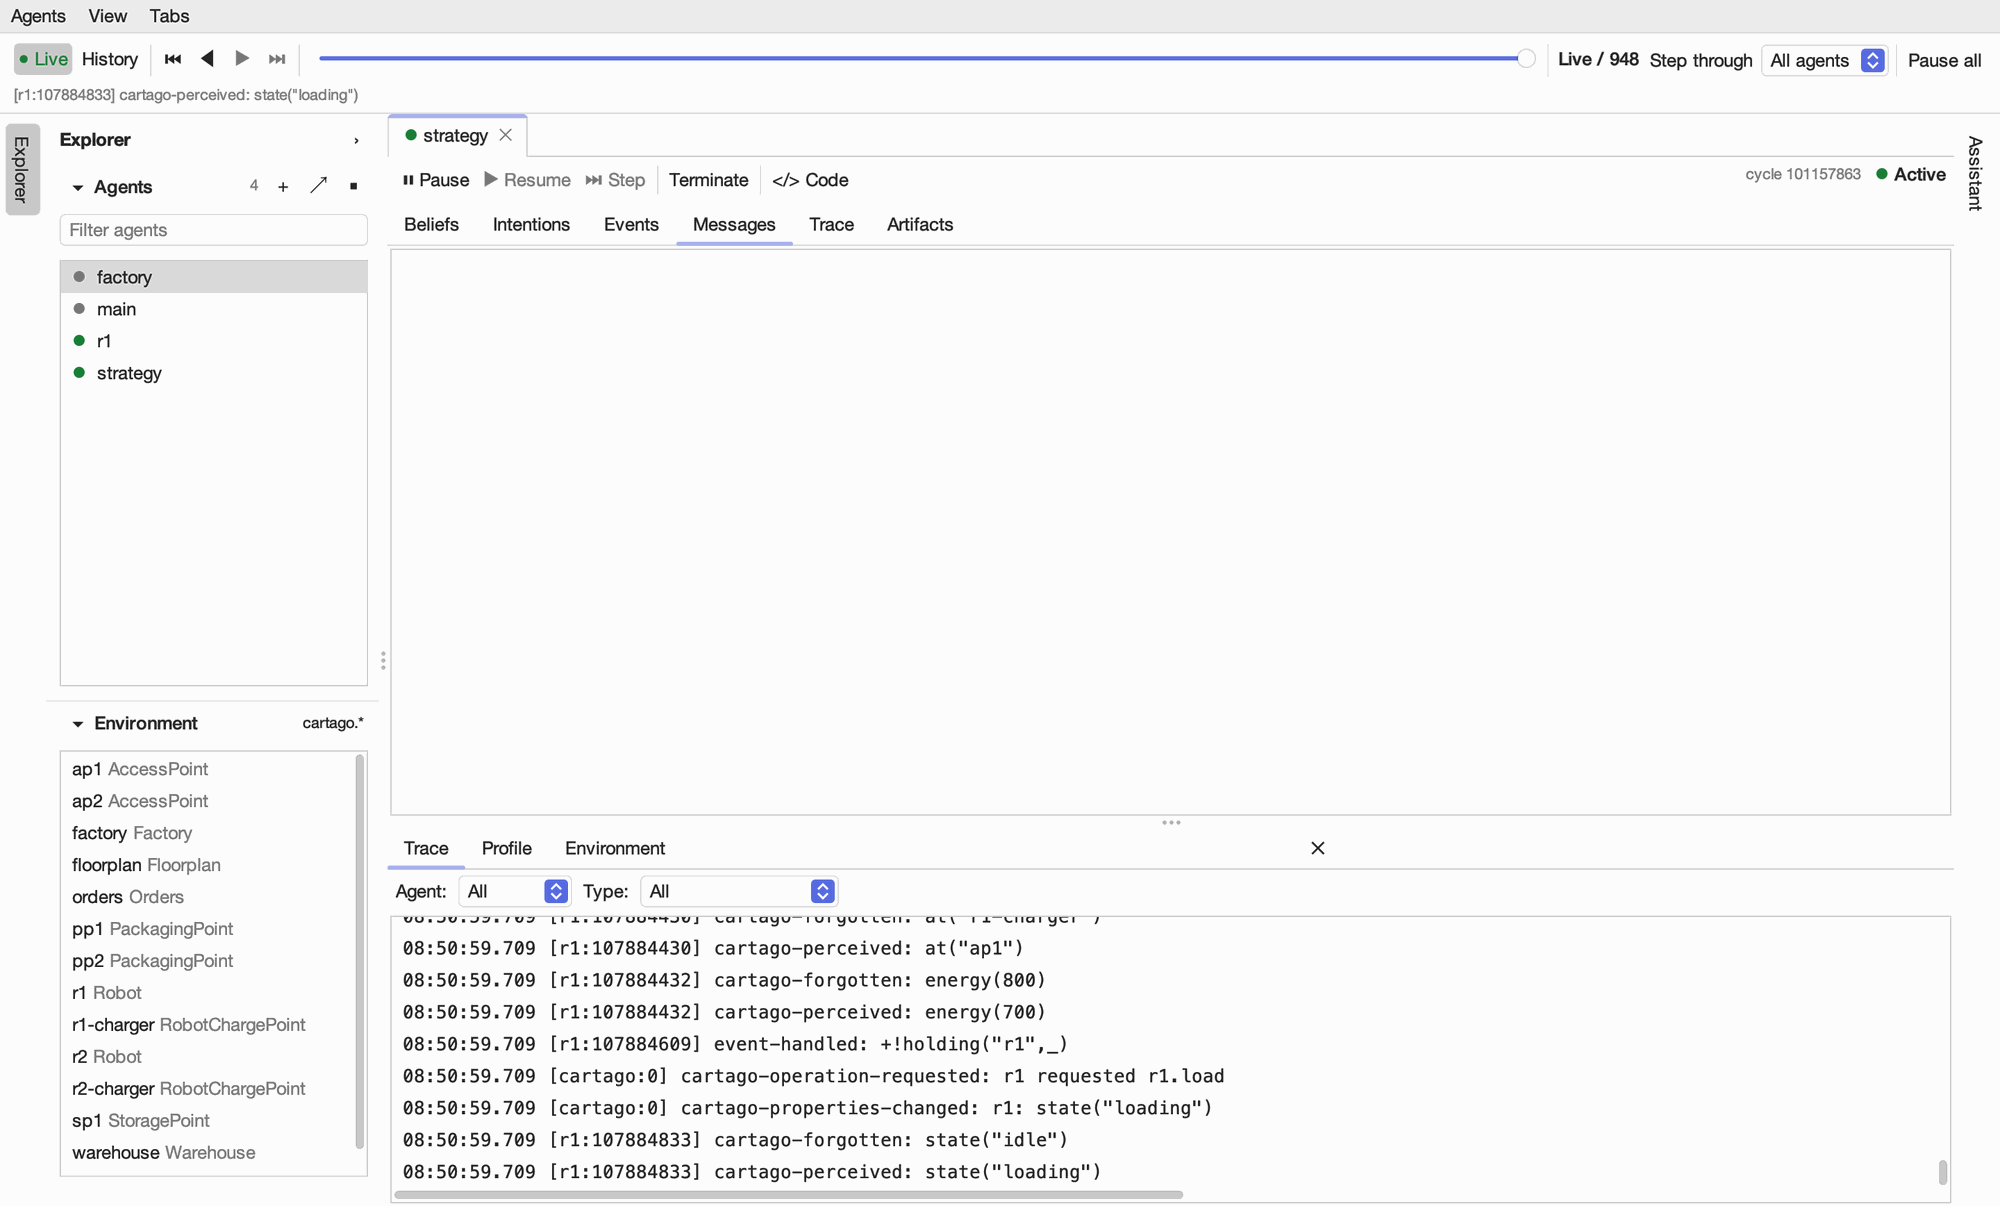This screenshot has width=2000, height=1206.
Task: Switch to the Intentions tab
Action: tap(531, 225)
